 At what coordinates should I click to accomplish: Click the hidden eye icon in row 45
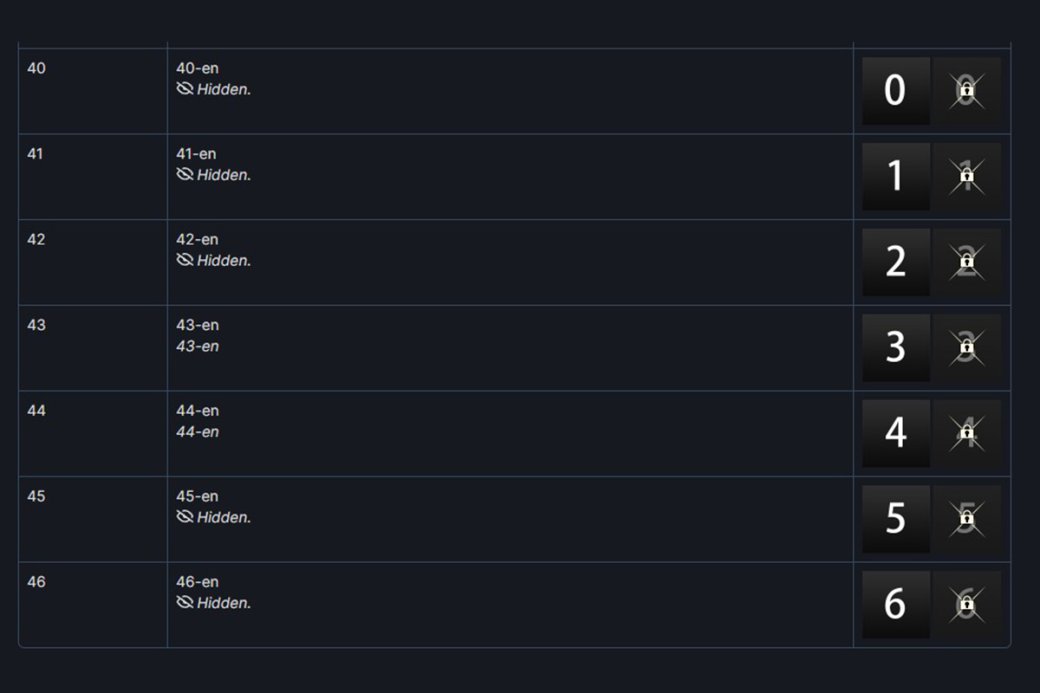click(x=184, y=517)
